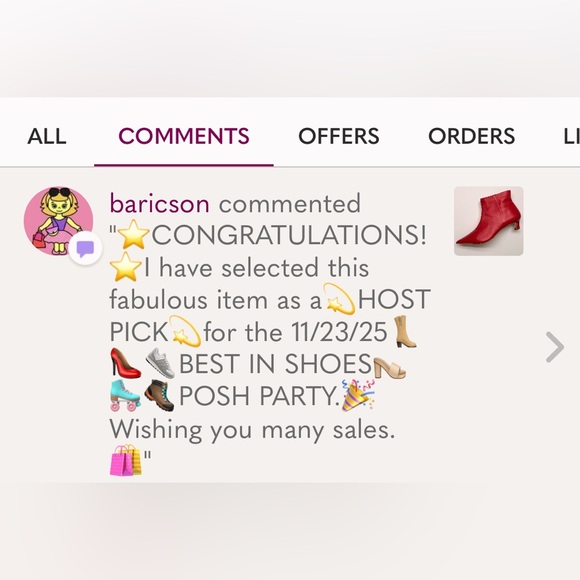Click the red high heel emoji
This screenshot has height=580, width=580.
tap(125, 363)
